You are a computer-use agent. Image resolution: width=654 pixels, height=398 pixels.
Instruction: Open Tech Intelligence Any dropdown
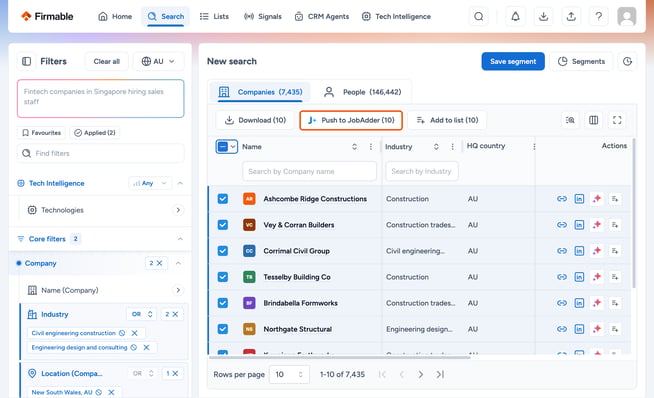150,183
